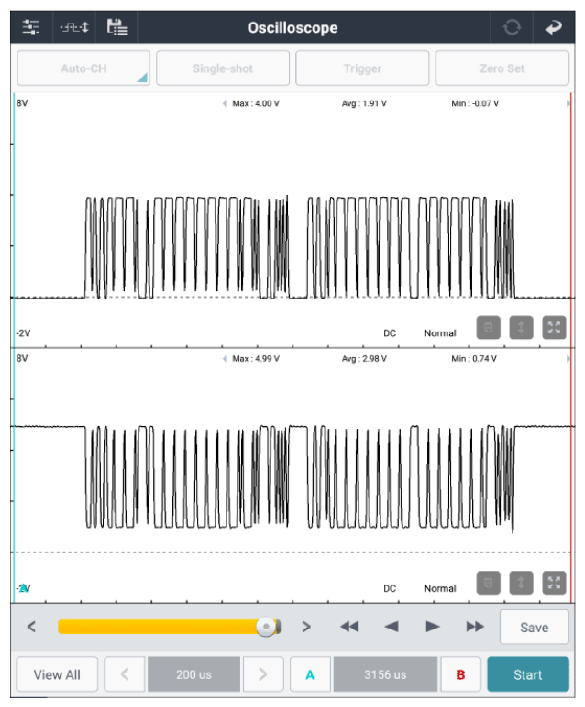
Task: Toggle cursor A button
Action: 310,675
